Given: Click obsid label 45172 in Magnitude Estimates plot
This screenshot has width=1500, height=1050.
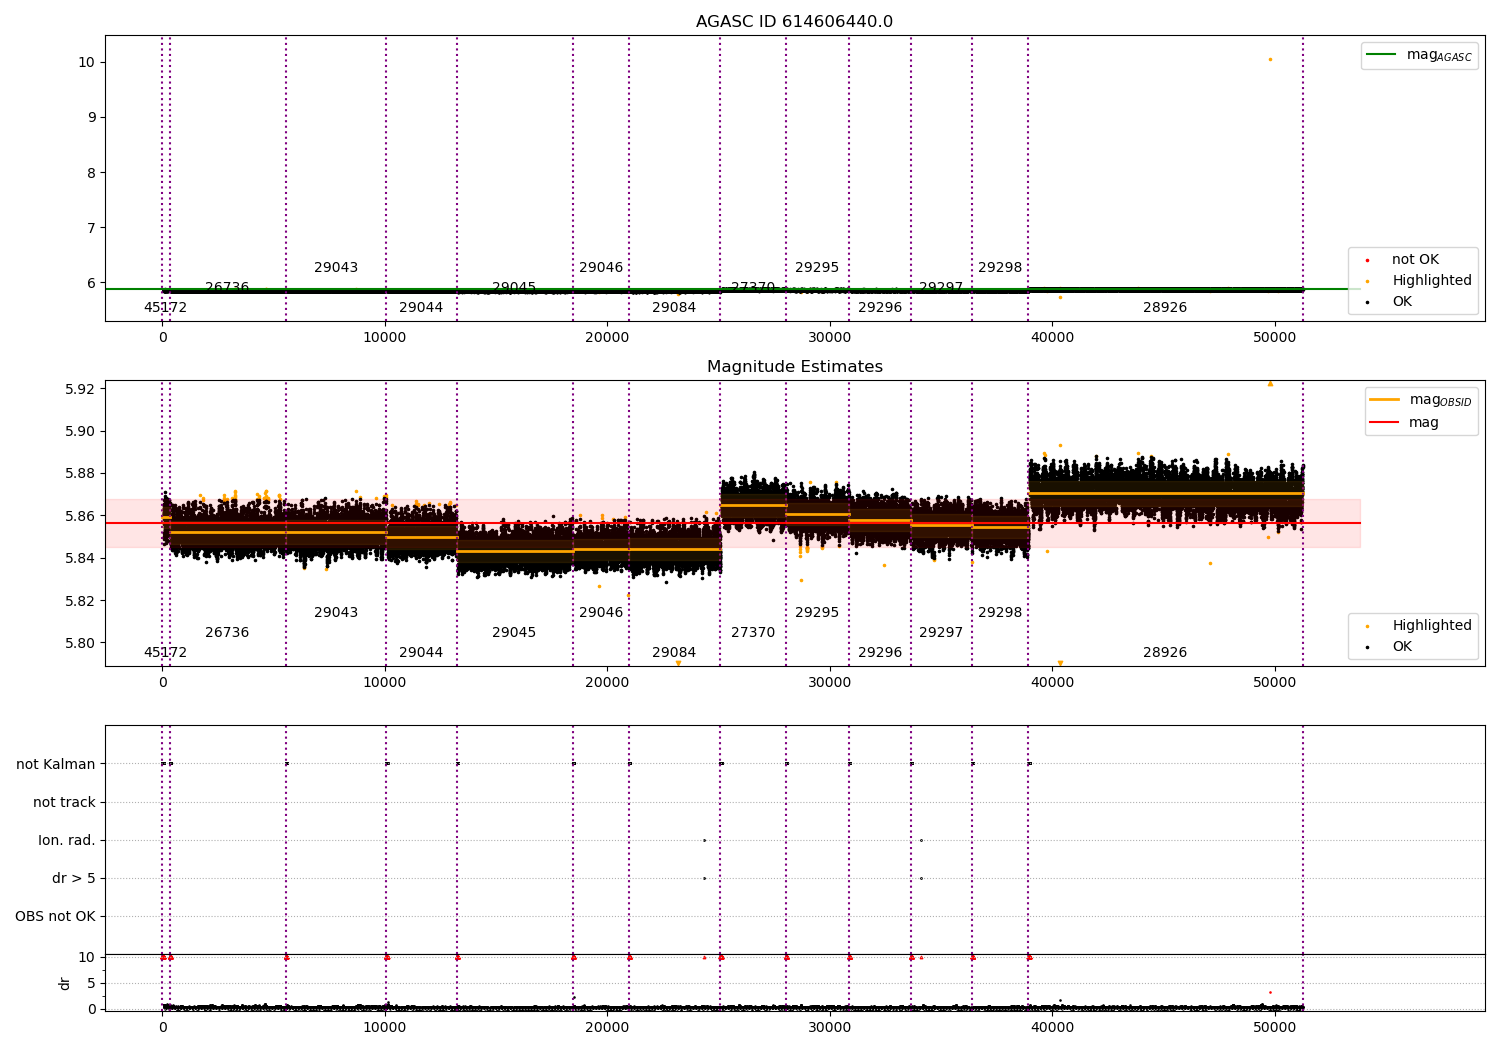Looking at the screenshot, I should click(x=165, y=653).
